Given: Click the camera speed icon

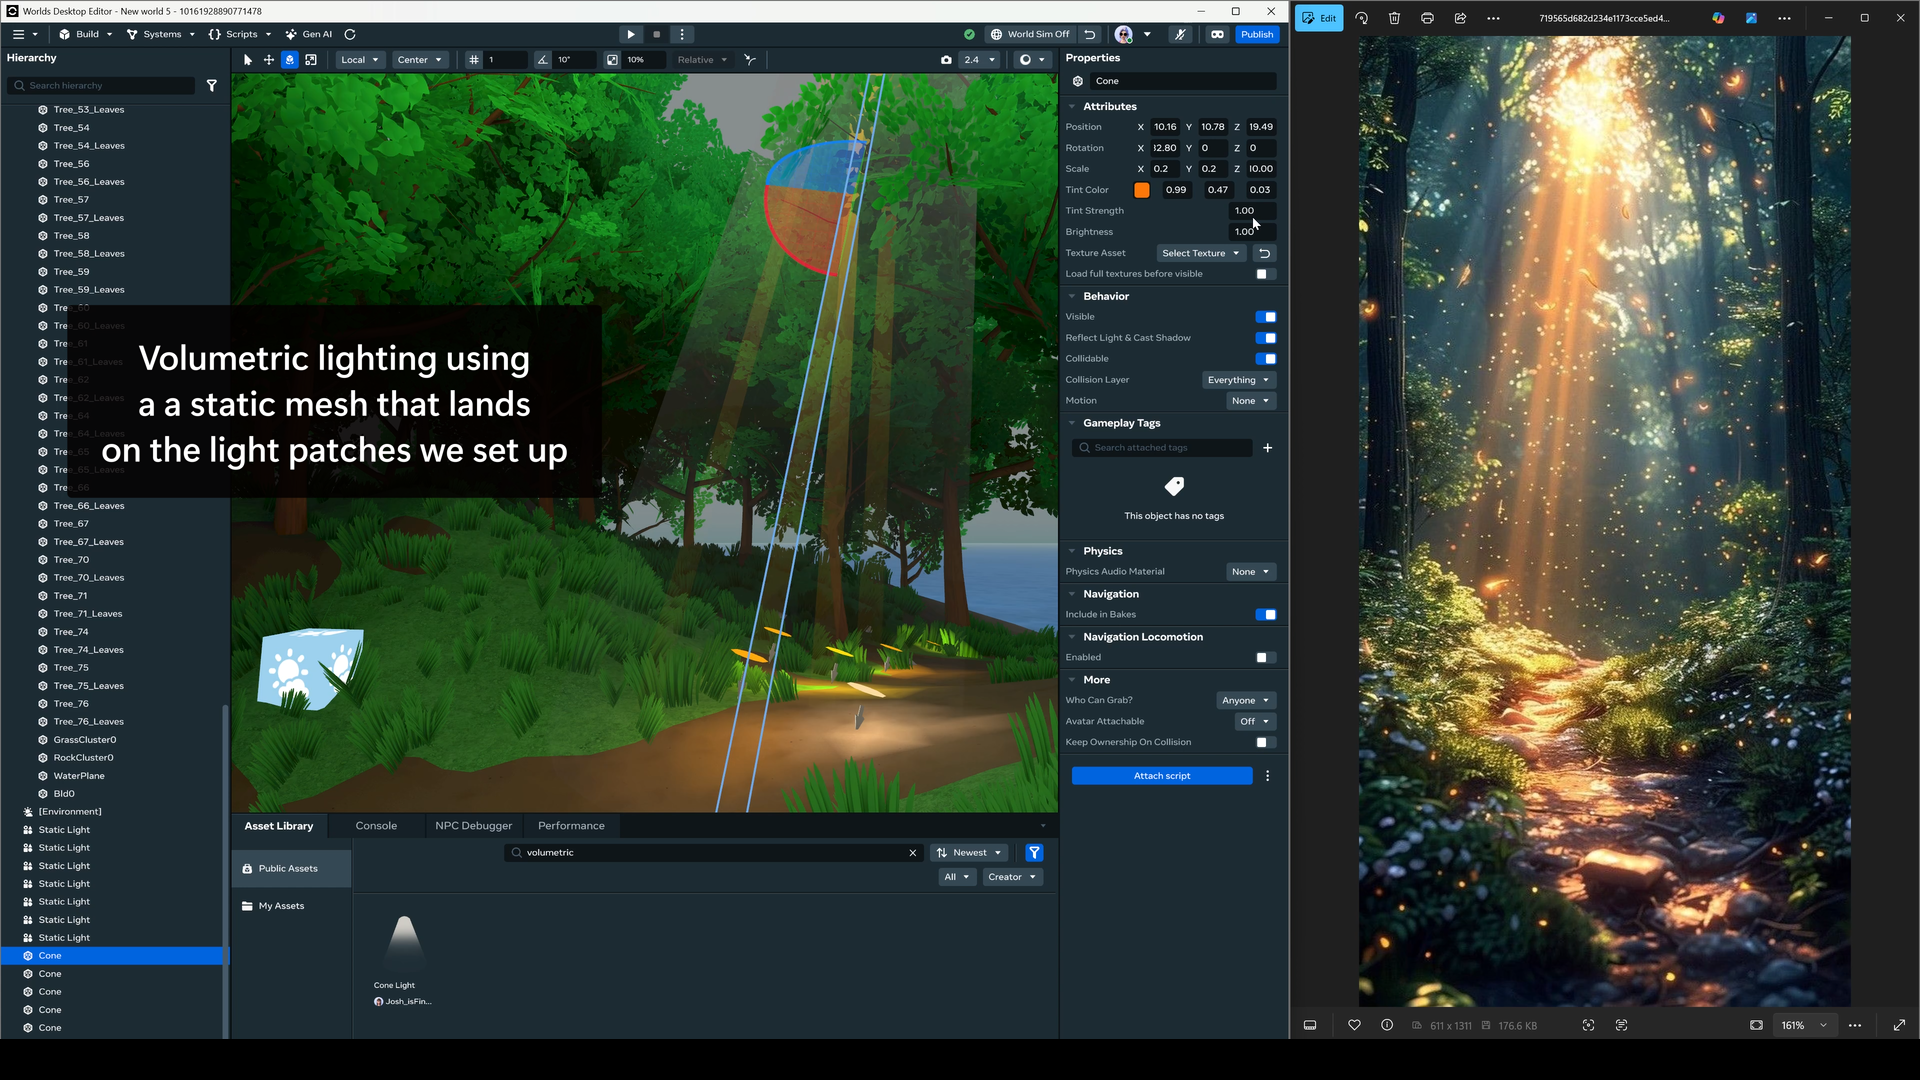Looking at the screenshot, I should coord(946,60).
